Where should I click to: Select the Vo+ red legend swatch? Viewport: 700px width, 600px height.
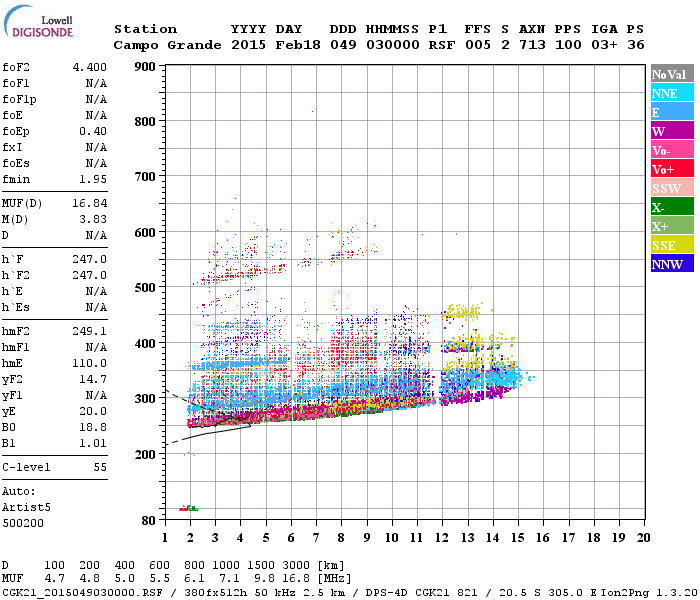672,169
